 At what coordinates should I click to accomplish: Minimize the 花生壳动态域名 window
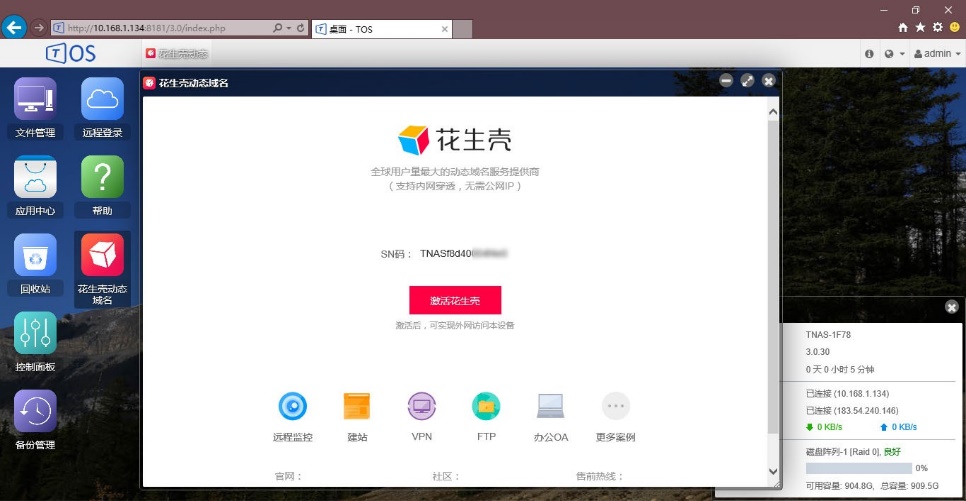726,81
